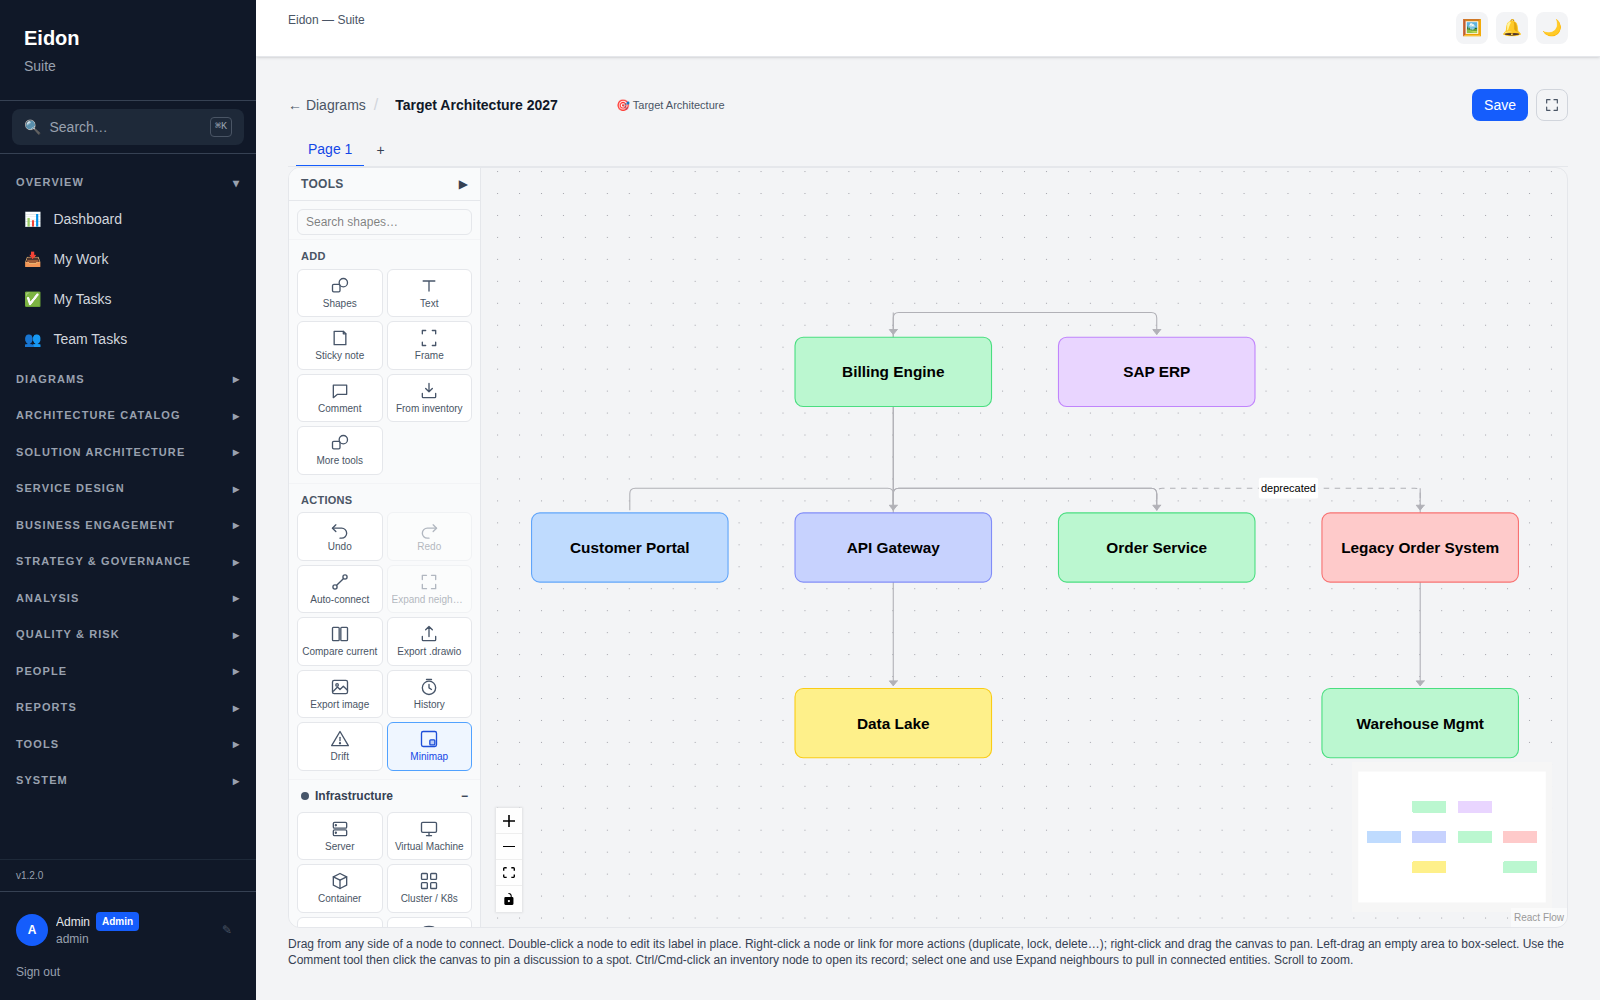Click the minimap overview
Image resolution: width=1600 pixels, height=1000 pixels.
coord(1452,837)
